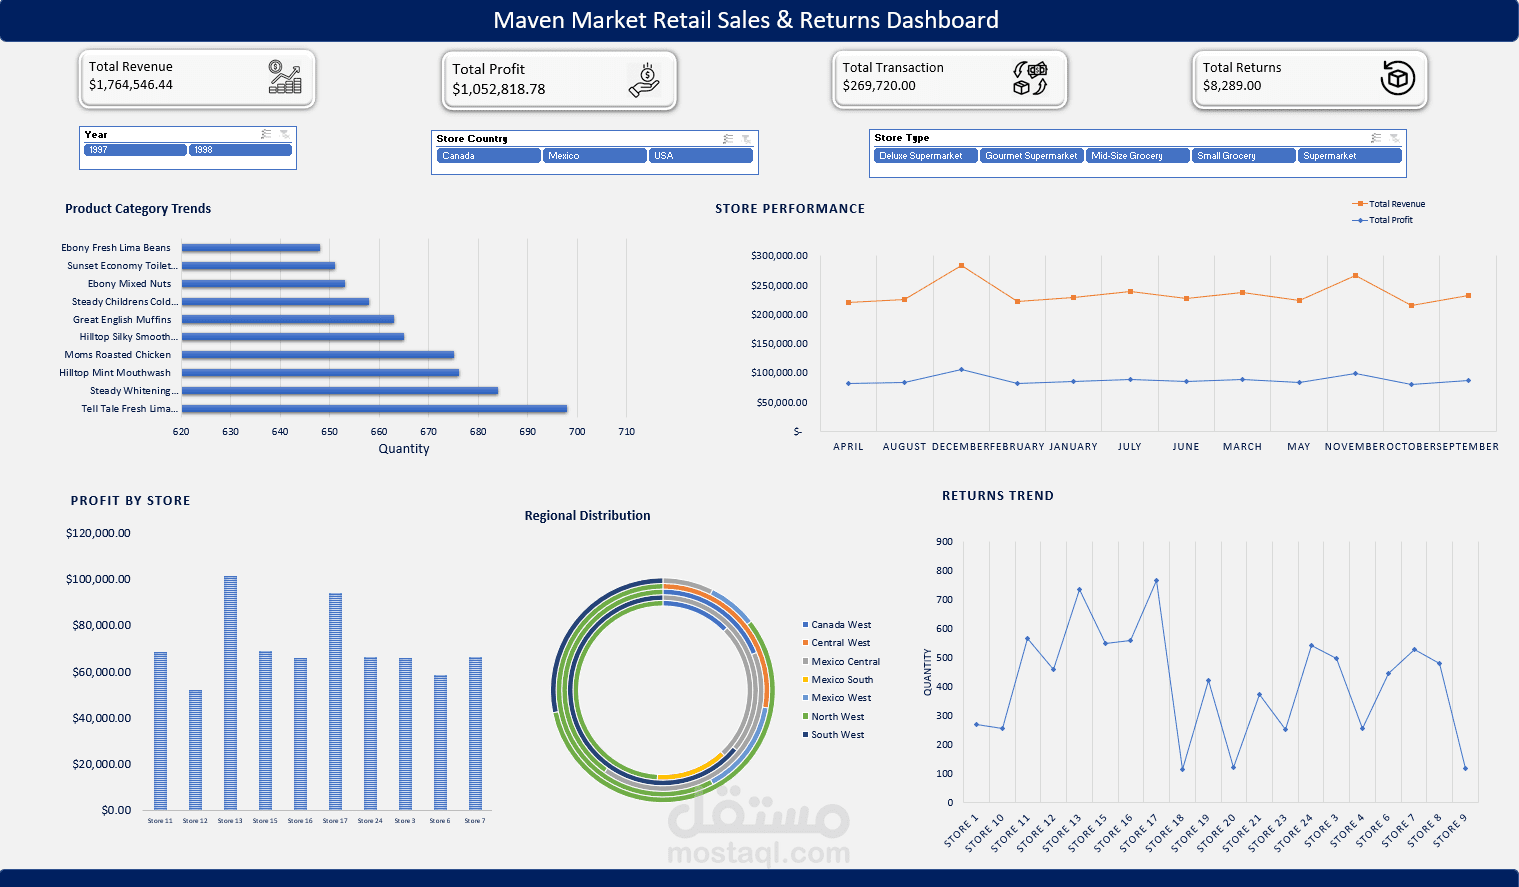Click the STORE 17 returns data point

tap(1156, 581)
